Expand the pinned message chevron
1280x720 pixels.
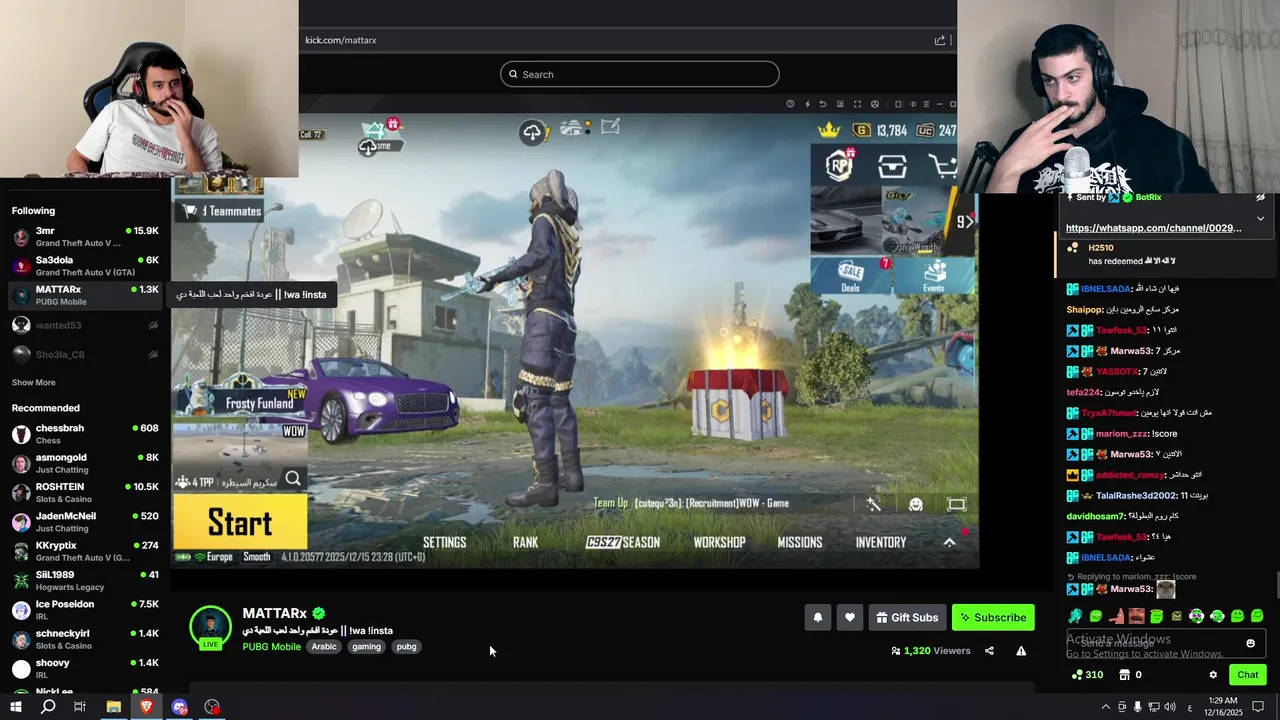point(1260,218)
